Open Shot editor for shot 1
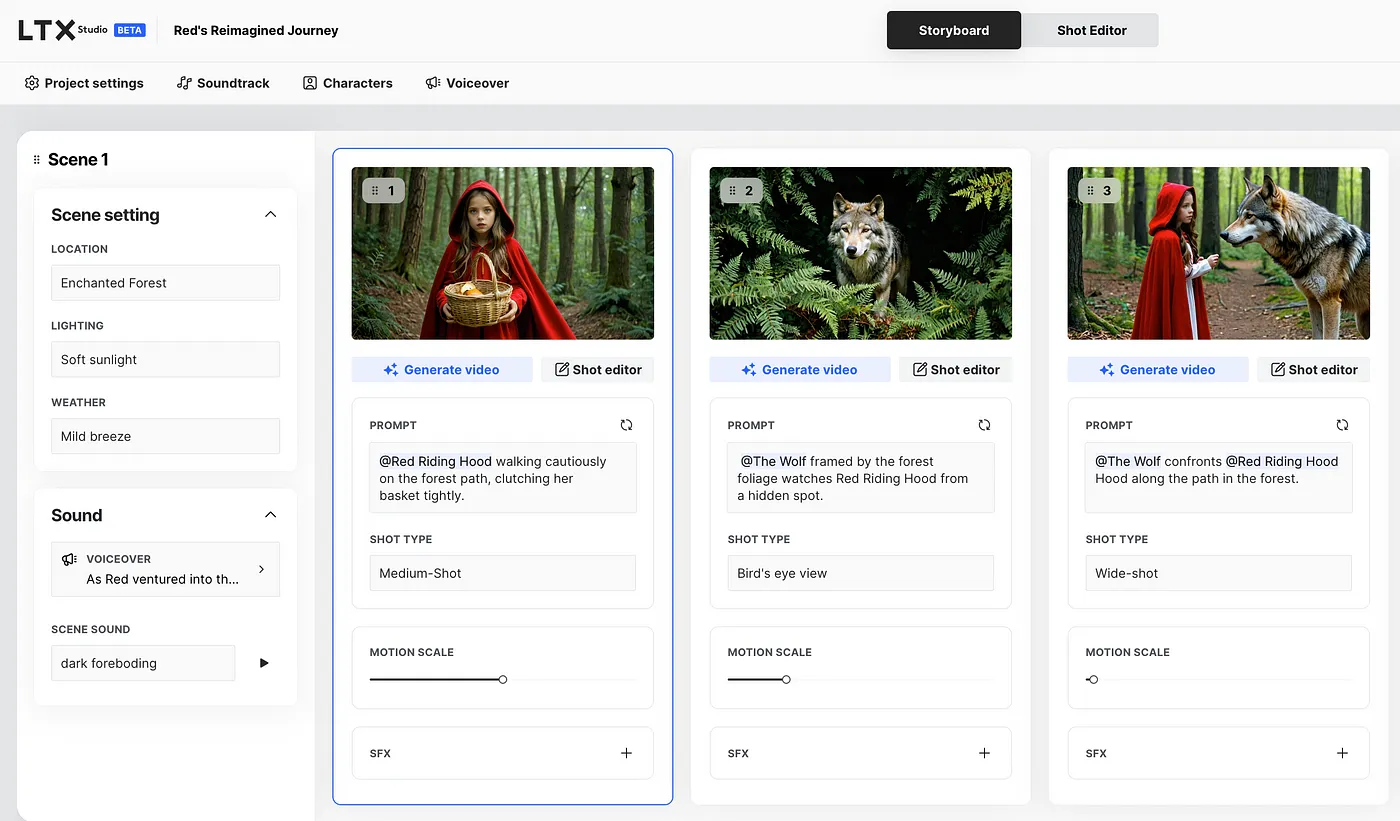This screenshot has width=1400, height=821. [598, 369]
